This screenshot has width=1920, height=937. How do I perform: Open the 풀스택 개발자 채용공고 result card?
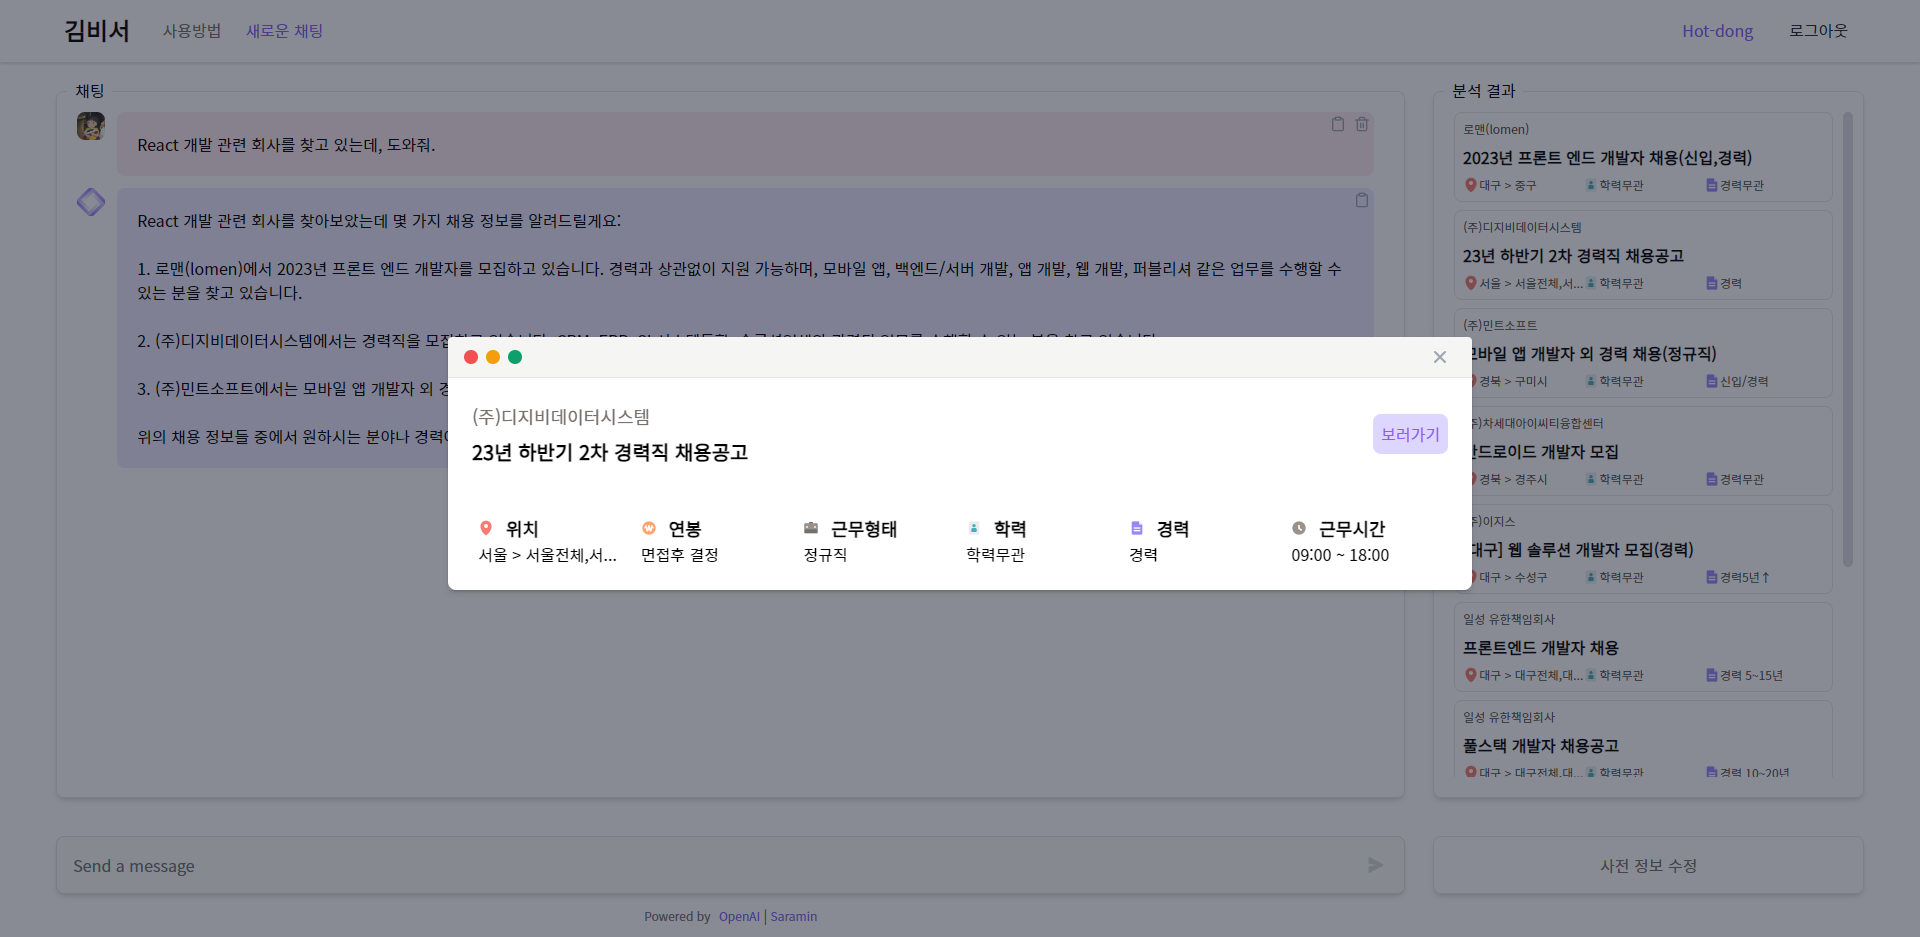click(x=1642, y=740)
